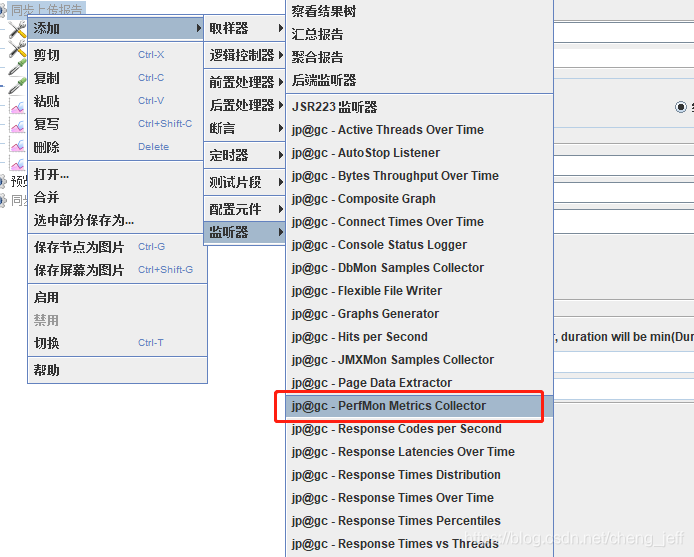This screenshot has height=557, width=694.
Task: Select jp@gc - Bytes Throughput Over Time
Action: pyautogui.click(x=420, y=176)
